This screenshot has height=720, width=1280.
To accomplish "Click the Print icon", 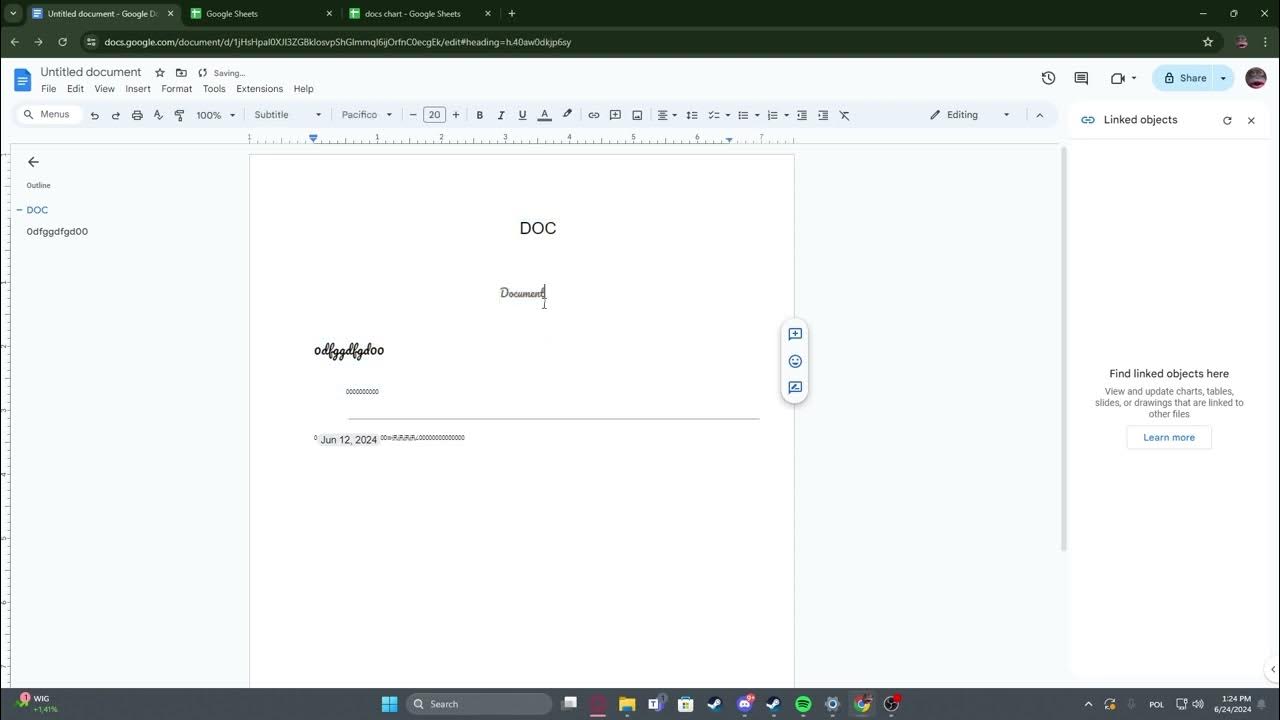I will (137, 115).
